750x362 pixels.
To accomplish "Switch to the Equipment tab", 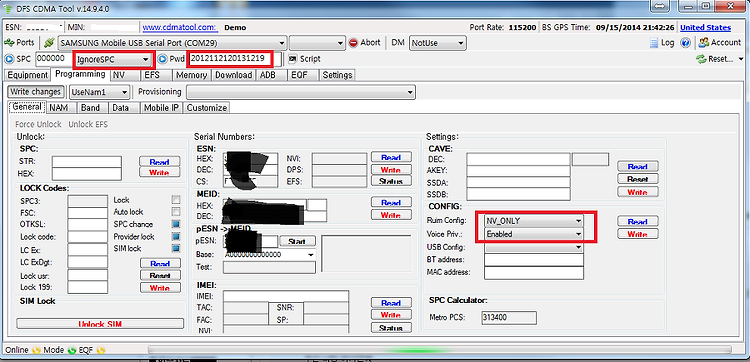I will 28,75.
